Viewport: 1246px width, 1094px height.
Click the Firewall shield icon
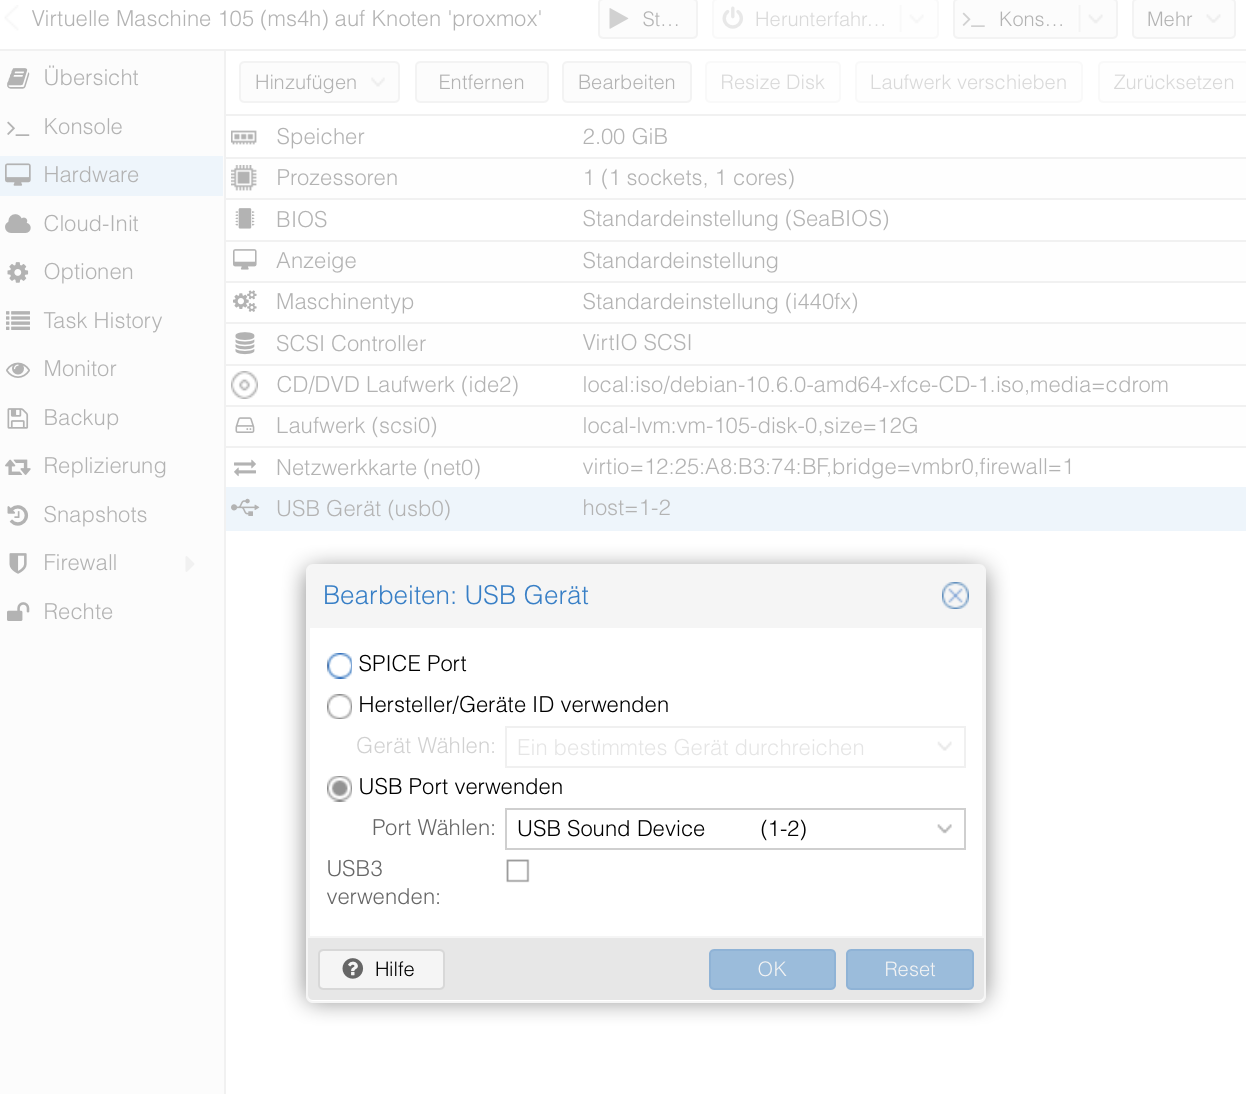[x=18, y=563]
